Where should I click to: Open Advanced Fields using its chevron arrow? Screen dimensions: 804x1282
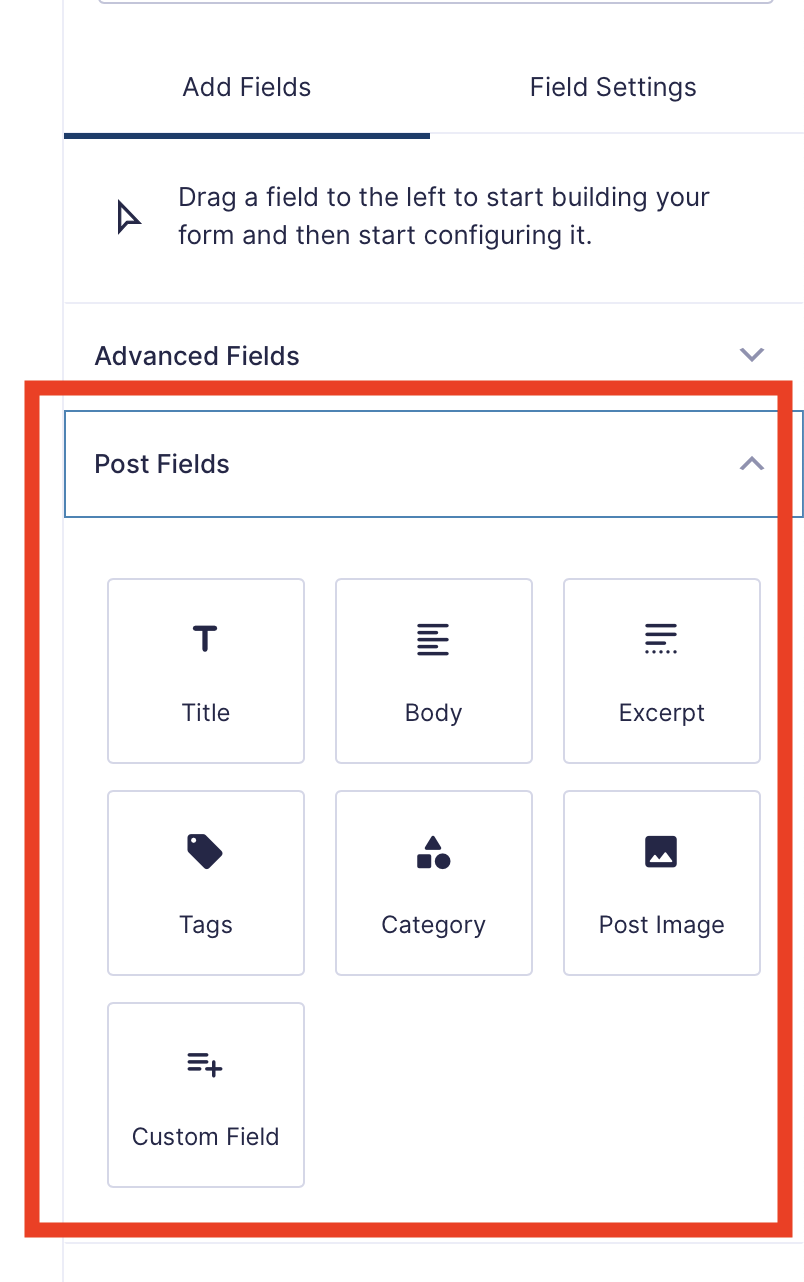pyautogui.click(x=751, y=354)
